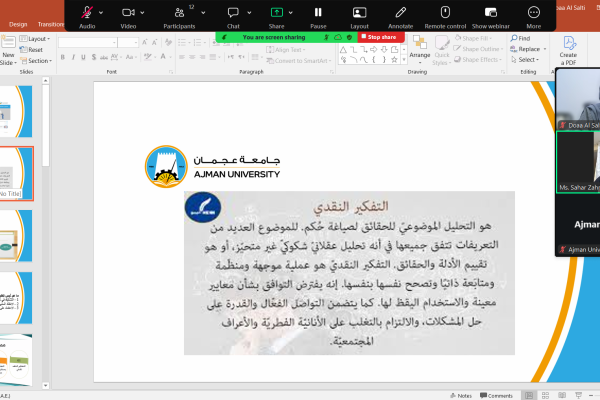Click the Clear All Formatting icon
Viewport: 600px width, 400px height.
point(168,42)
